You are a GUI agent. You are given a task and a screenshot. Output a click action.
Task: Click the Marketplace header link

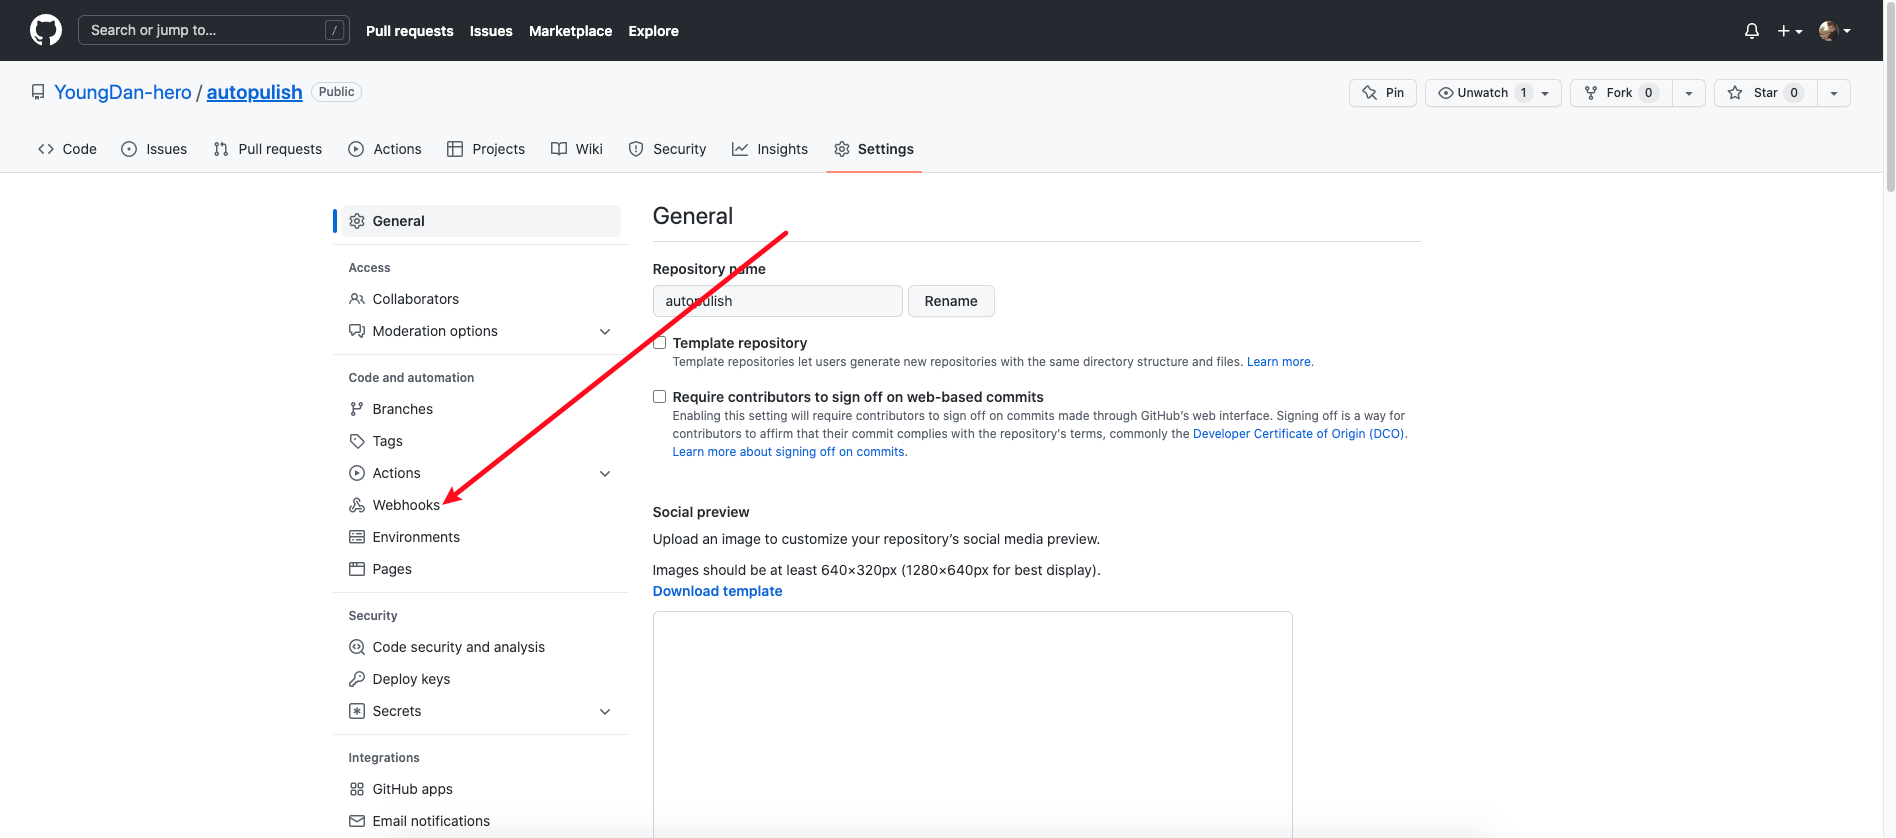coord(570,31)
